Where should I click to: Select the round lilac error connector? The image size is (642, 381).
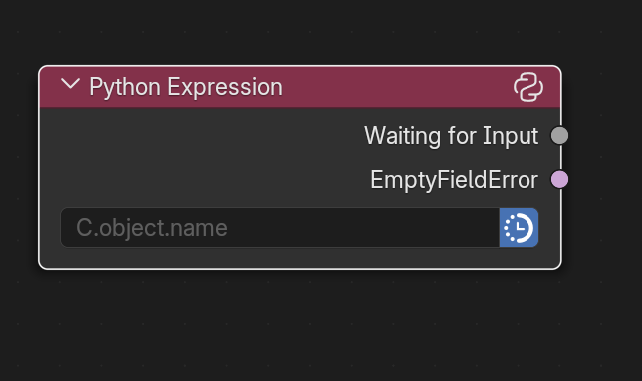click(x=559, y=179)
